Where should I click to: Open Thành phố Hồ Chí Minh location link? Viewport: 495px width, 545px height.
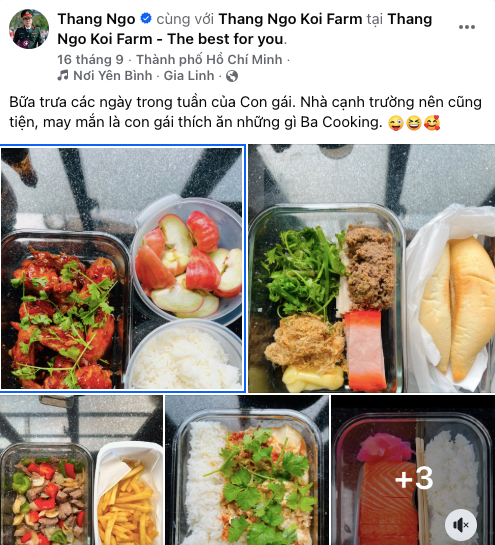click(x=209, y=59)
